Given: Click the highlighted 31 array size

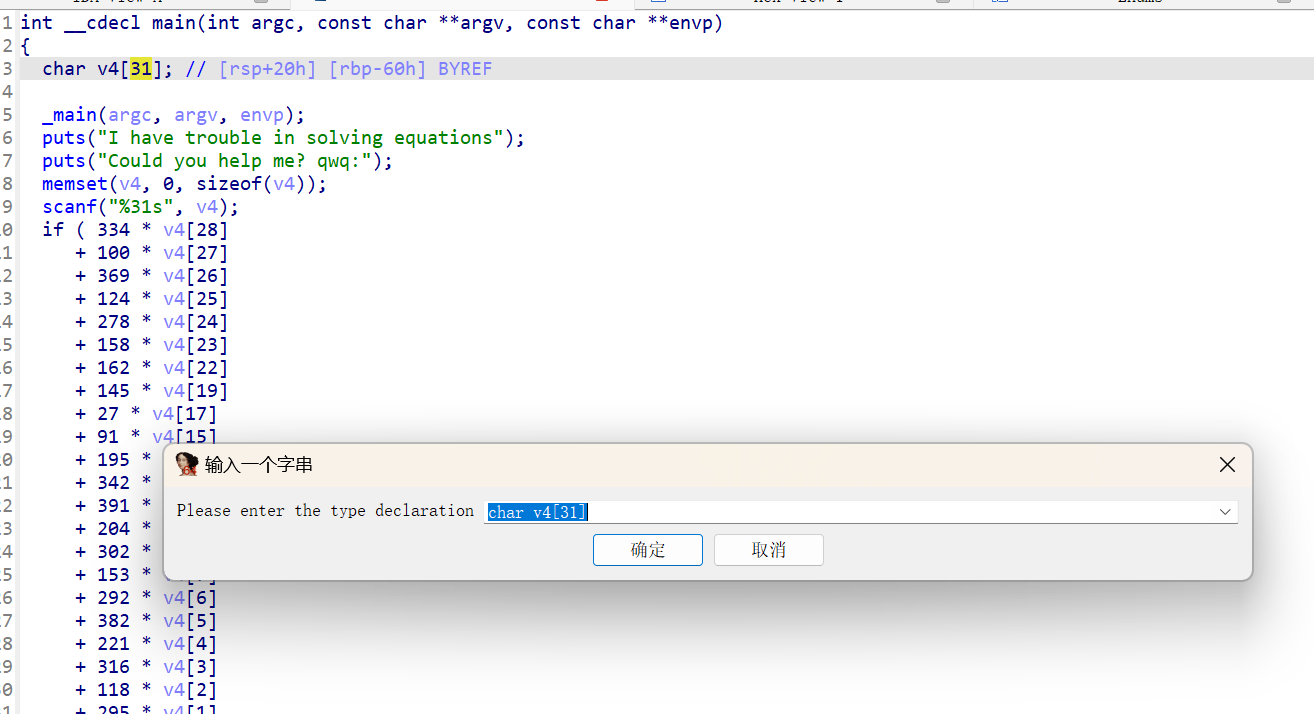Looking at the screenshot, I should (140, 69).
